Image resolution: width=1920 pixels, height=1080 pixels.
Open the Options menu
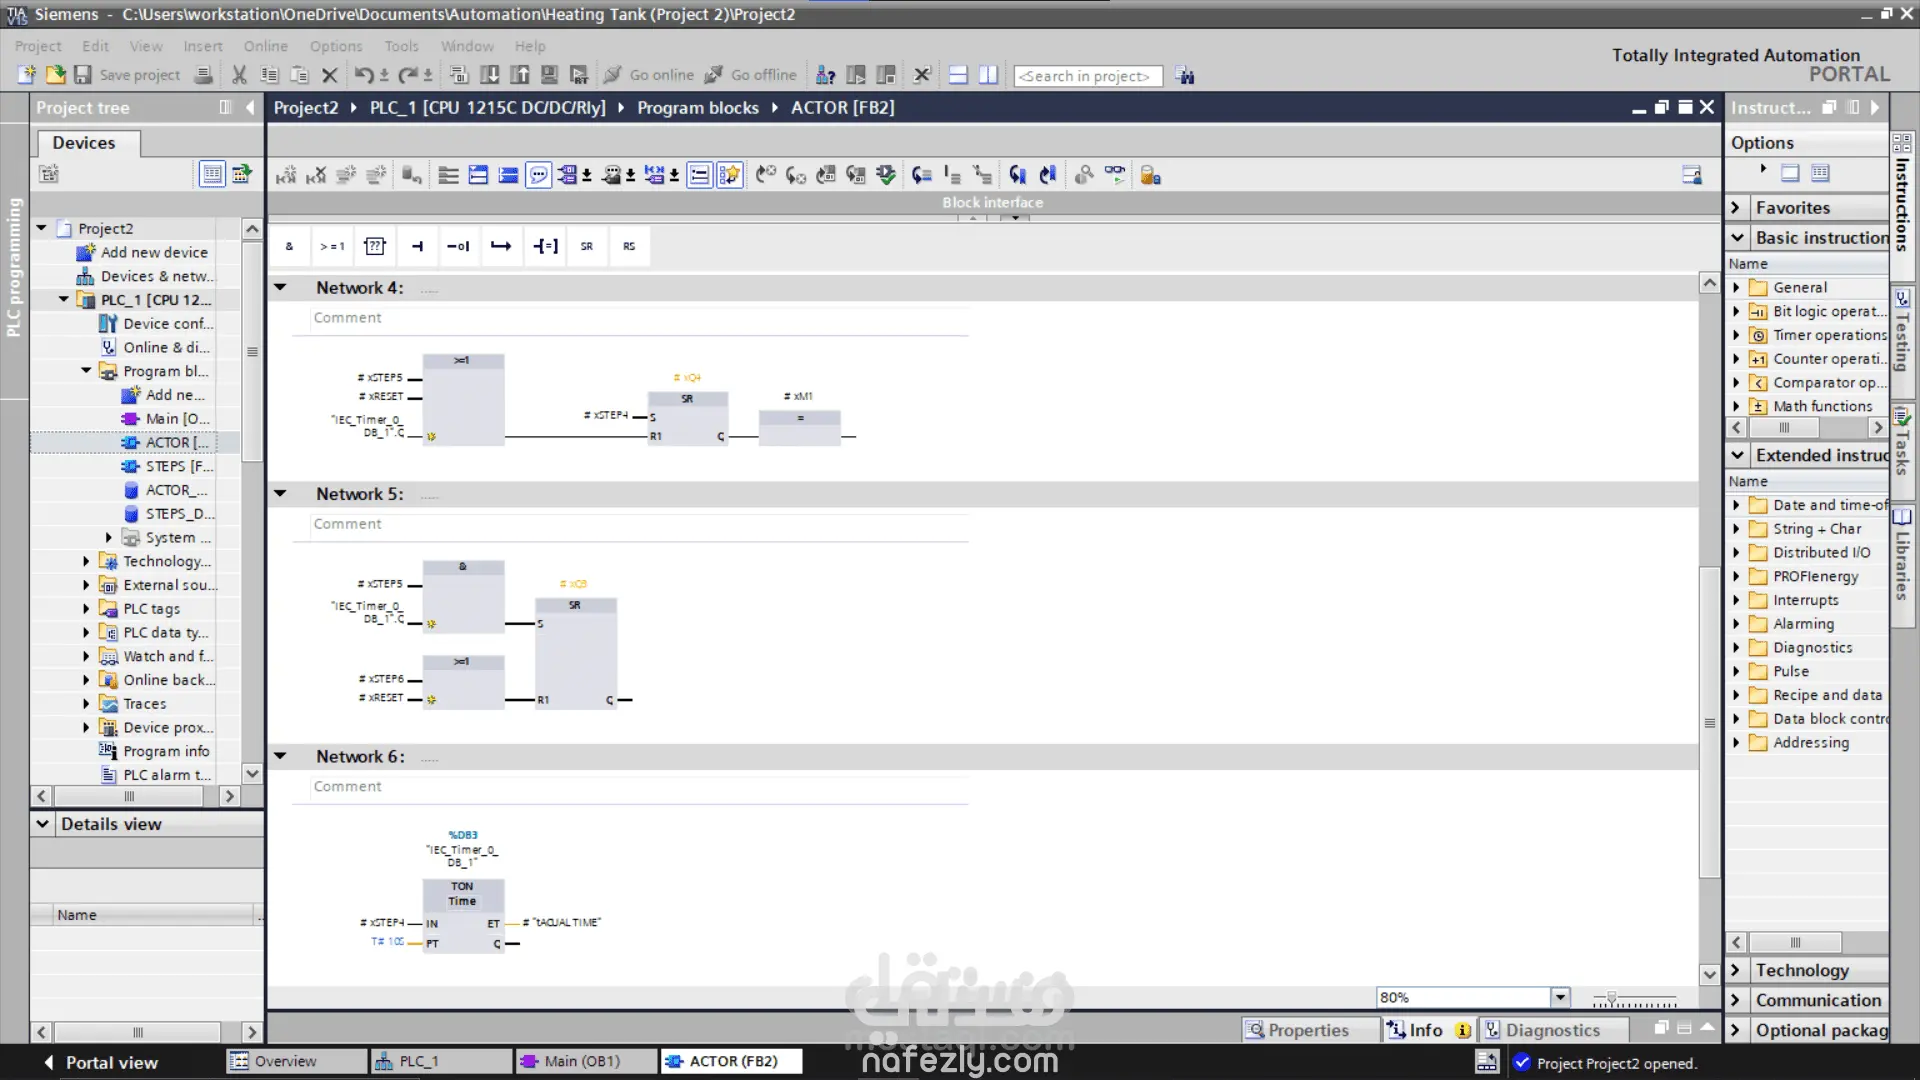(x=336, y=46)
